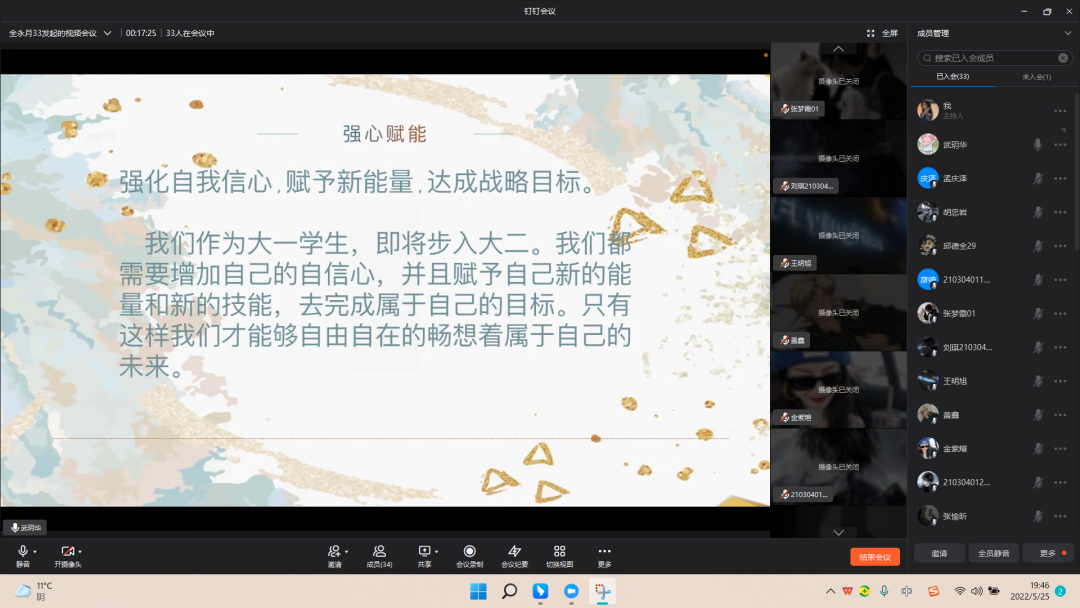Screen dimensions: 1080x608
Task: Clear the member search with X icon
Action: pyautogui.click(x=1063, y=58)
